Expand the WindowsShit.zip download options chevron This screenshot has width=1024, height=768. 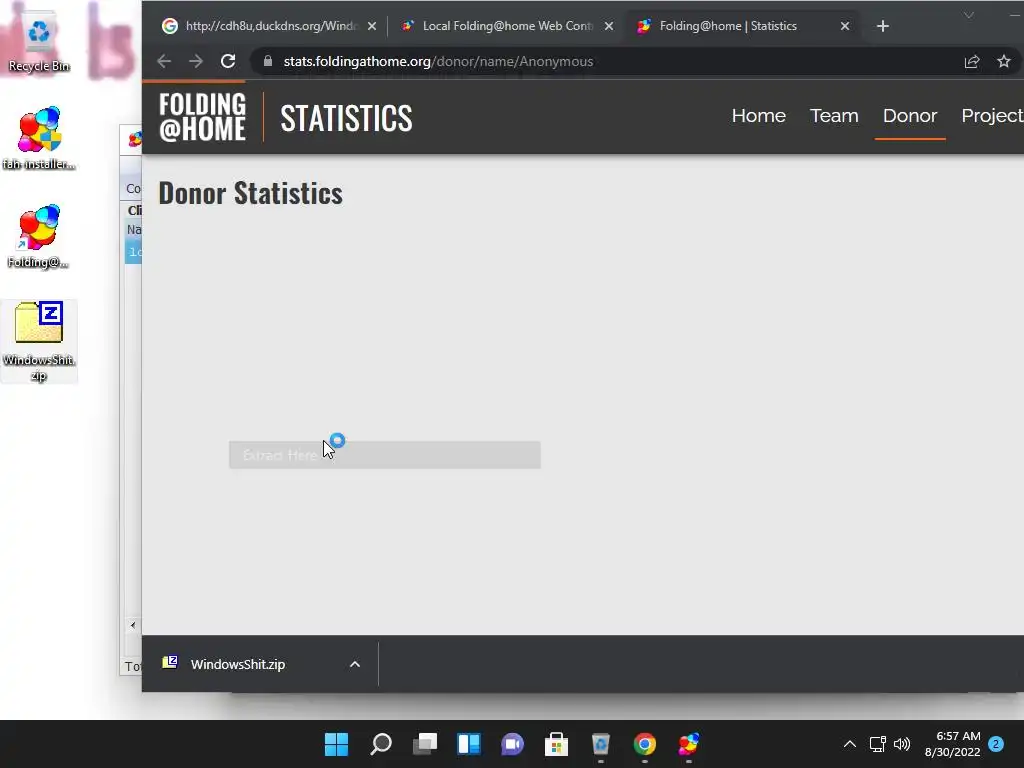[x=355, y=664]
